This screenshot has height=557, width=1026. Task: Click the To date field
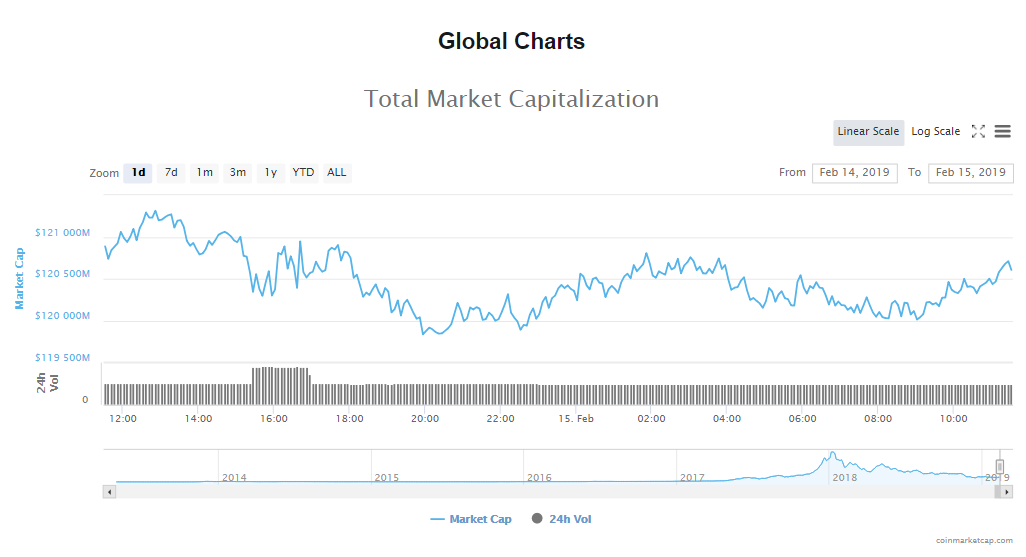(x=970, y=173)
